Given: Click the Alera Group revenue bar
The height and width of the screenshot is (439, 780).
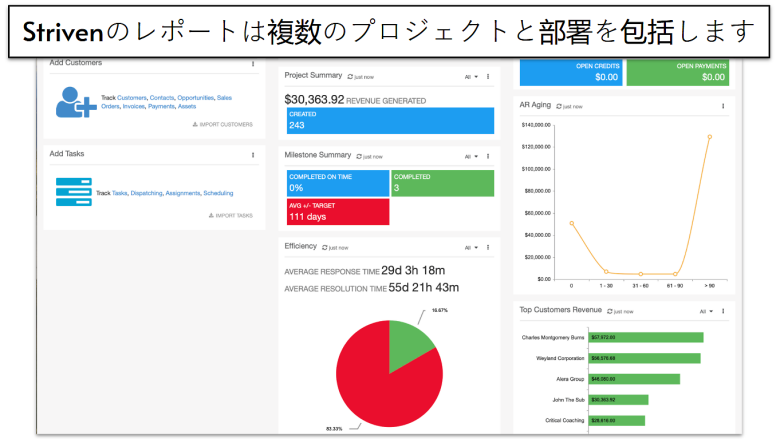Looking at the screenshot, I should point(634,379).
